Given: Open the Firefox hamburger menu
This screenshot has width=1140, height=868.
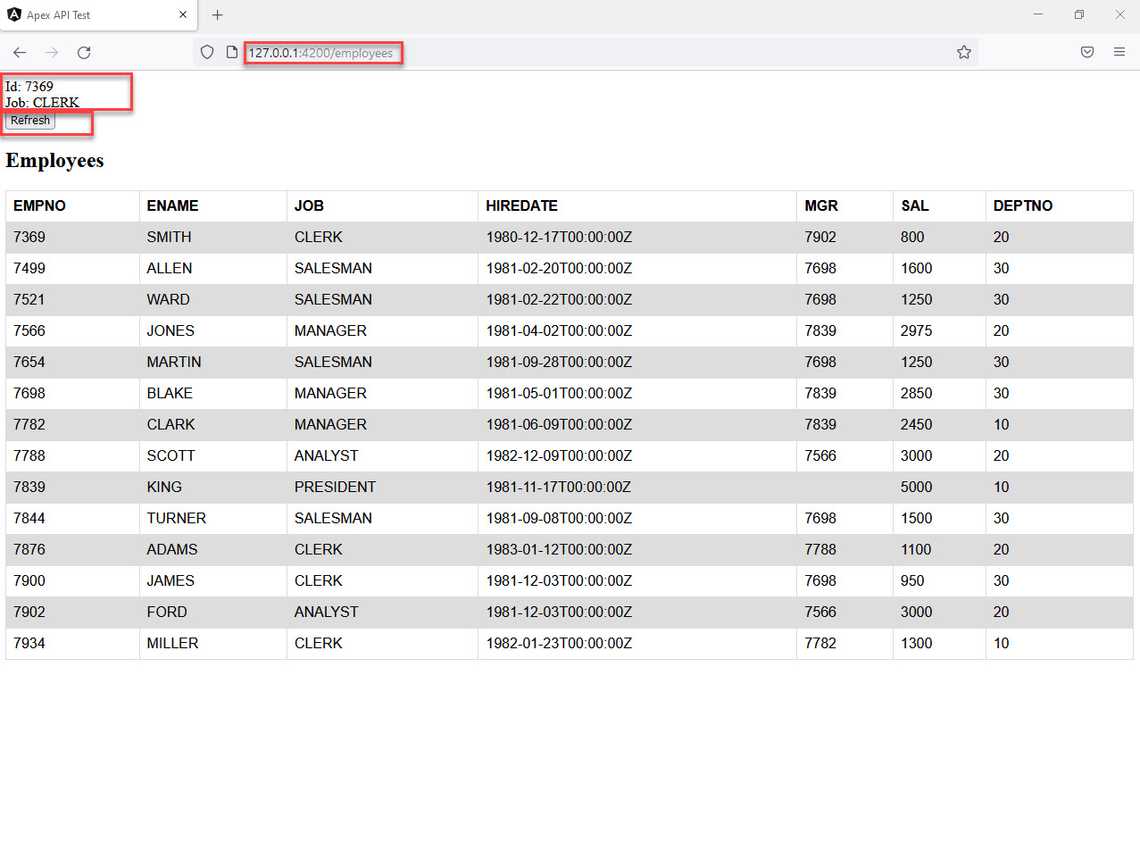Looking at the screenshot, I should 1119,52.
